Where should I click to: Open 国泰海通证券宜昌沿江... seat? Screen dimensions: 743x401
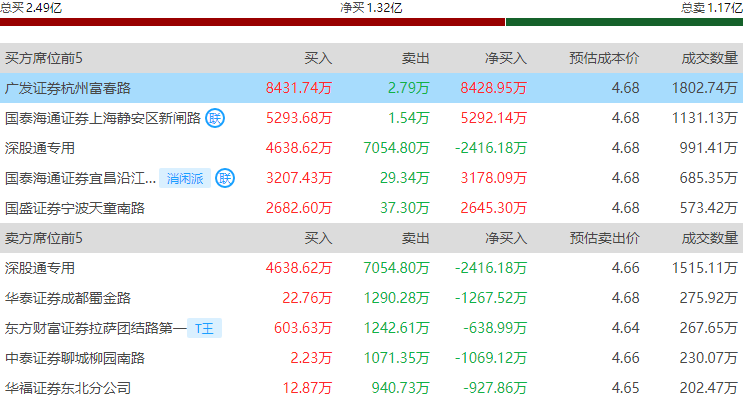(x=80, y=178)
